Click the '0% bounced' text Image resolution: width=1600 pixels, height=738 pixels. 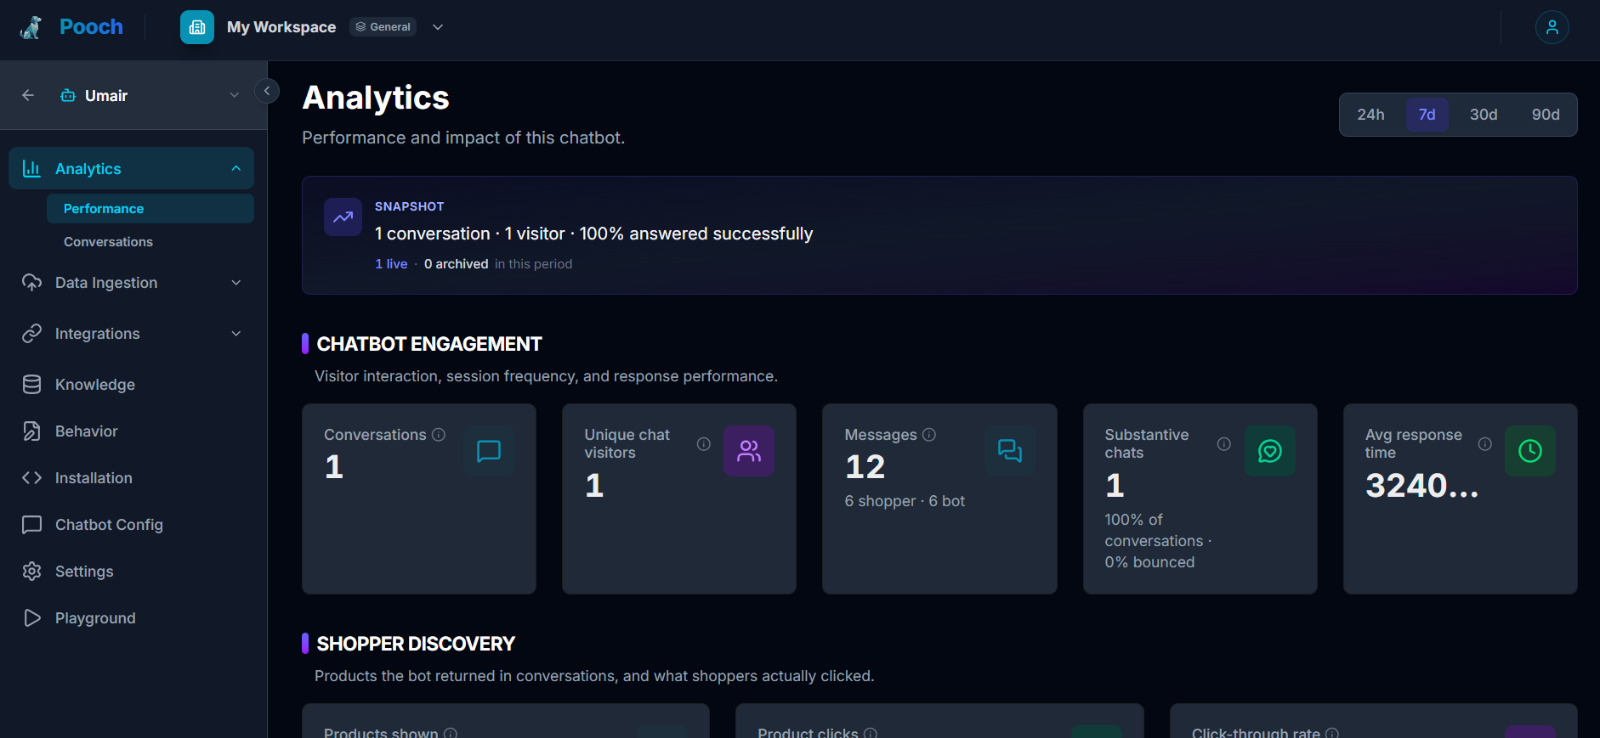click(1150, 562)
